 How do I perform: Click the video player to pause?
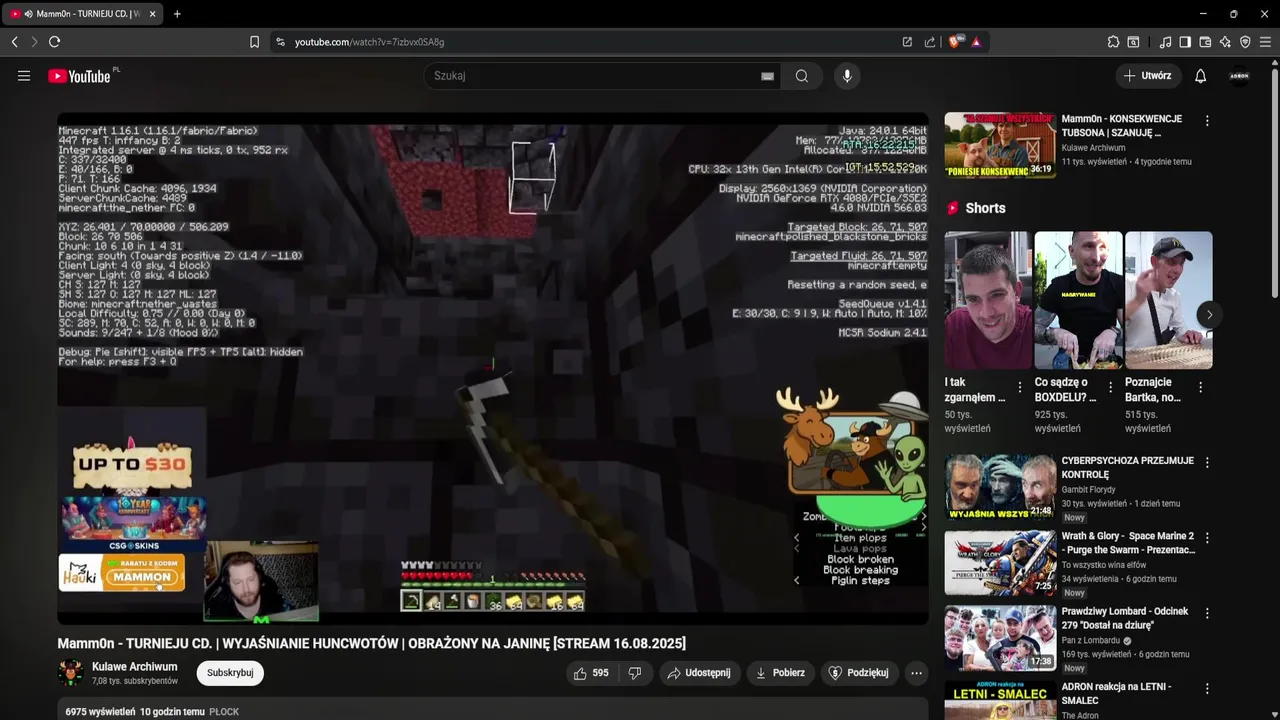click(x=492, y=368)
